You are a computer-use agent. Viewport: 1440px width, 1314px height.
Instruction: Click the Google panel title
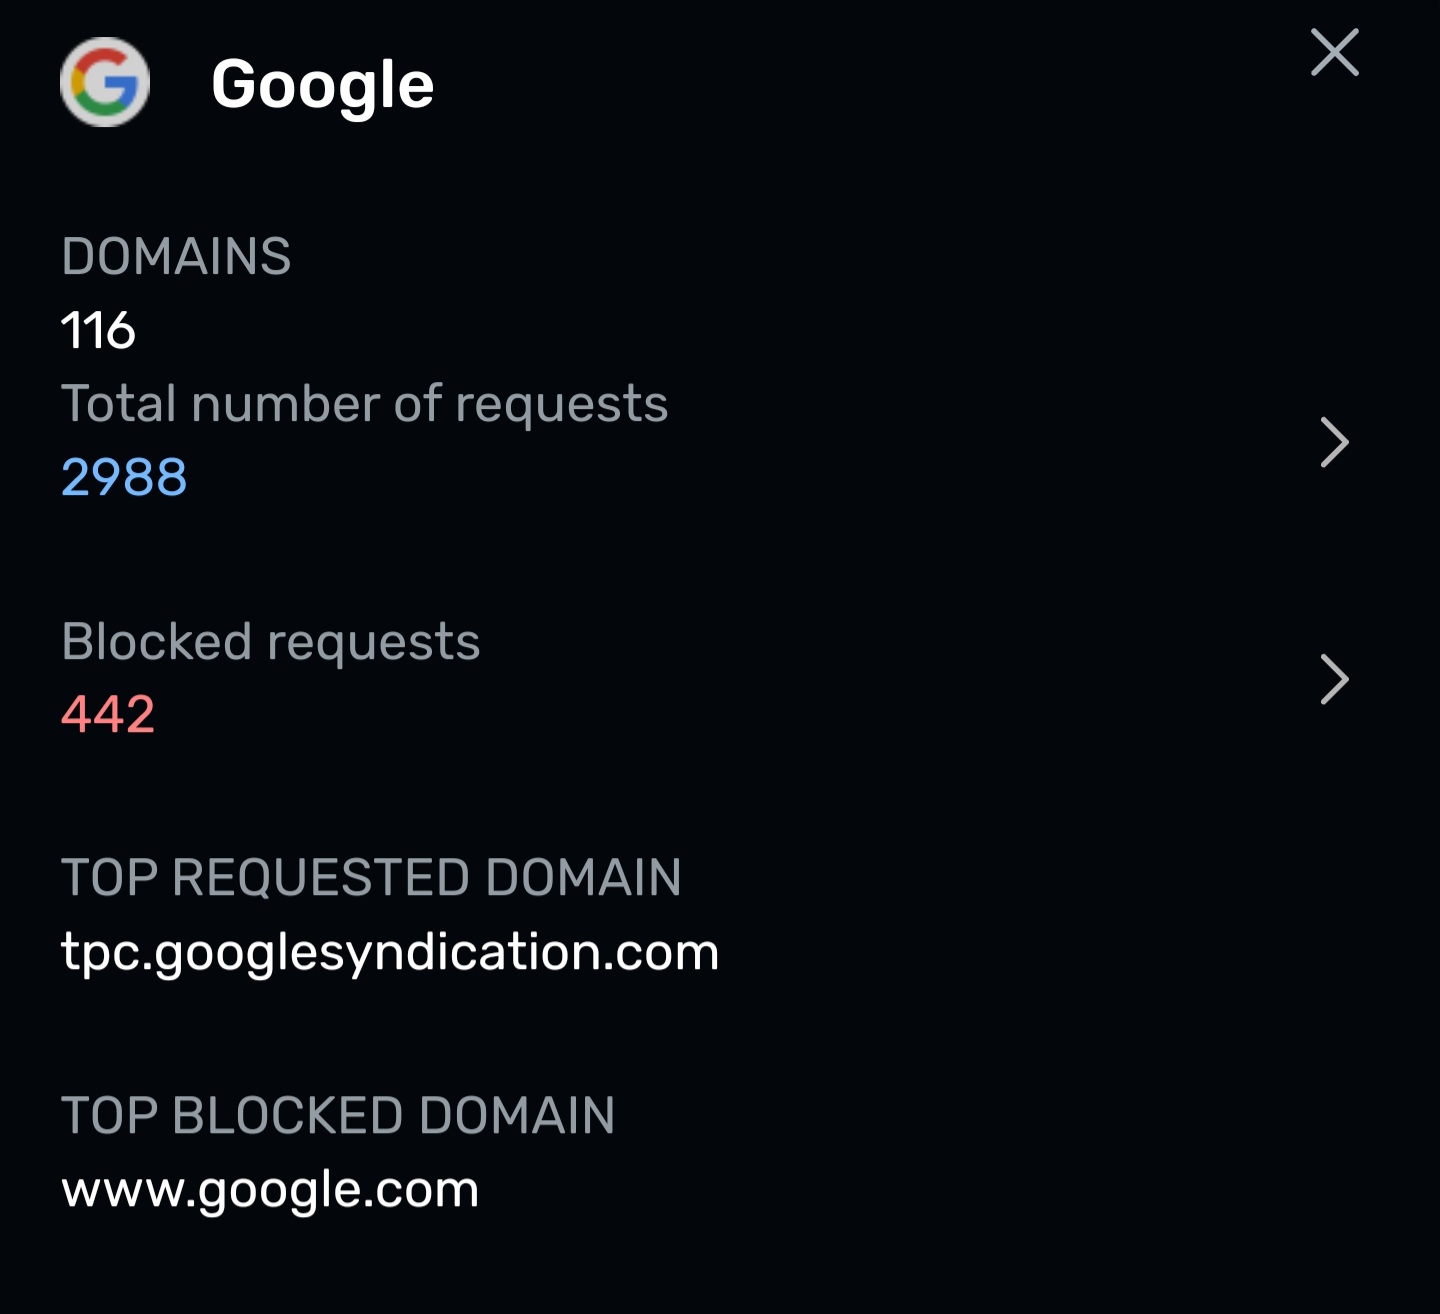point(322,84)
